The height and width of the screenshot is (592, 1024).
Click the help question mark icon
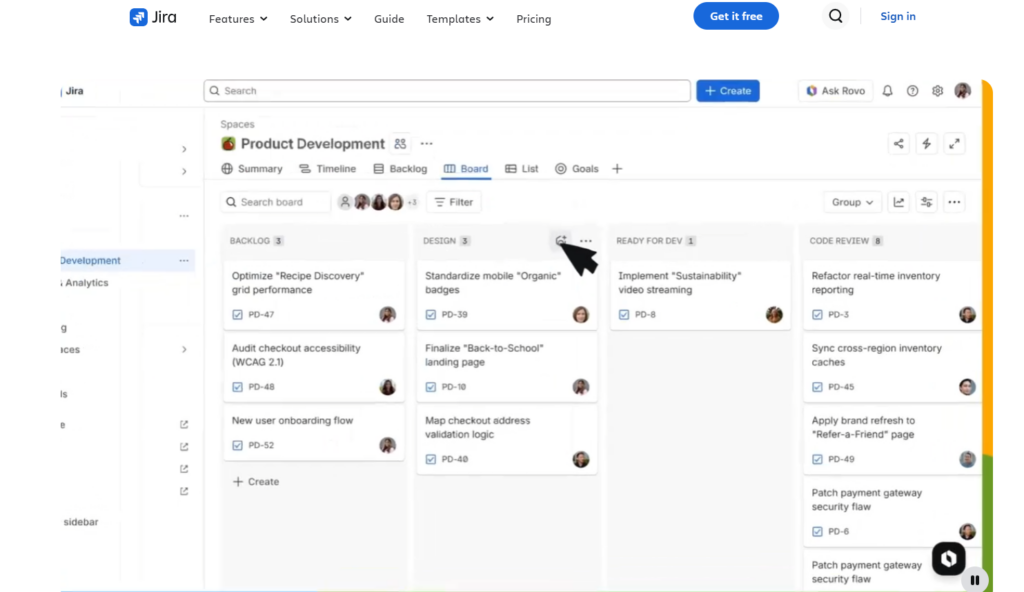[x=912, y=91]
